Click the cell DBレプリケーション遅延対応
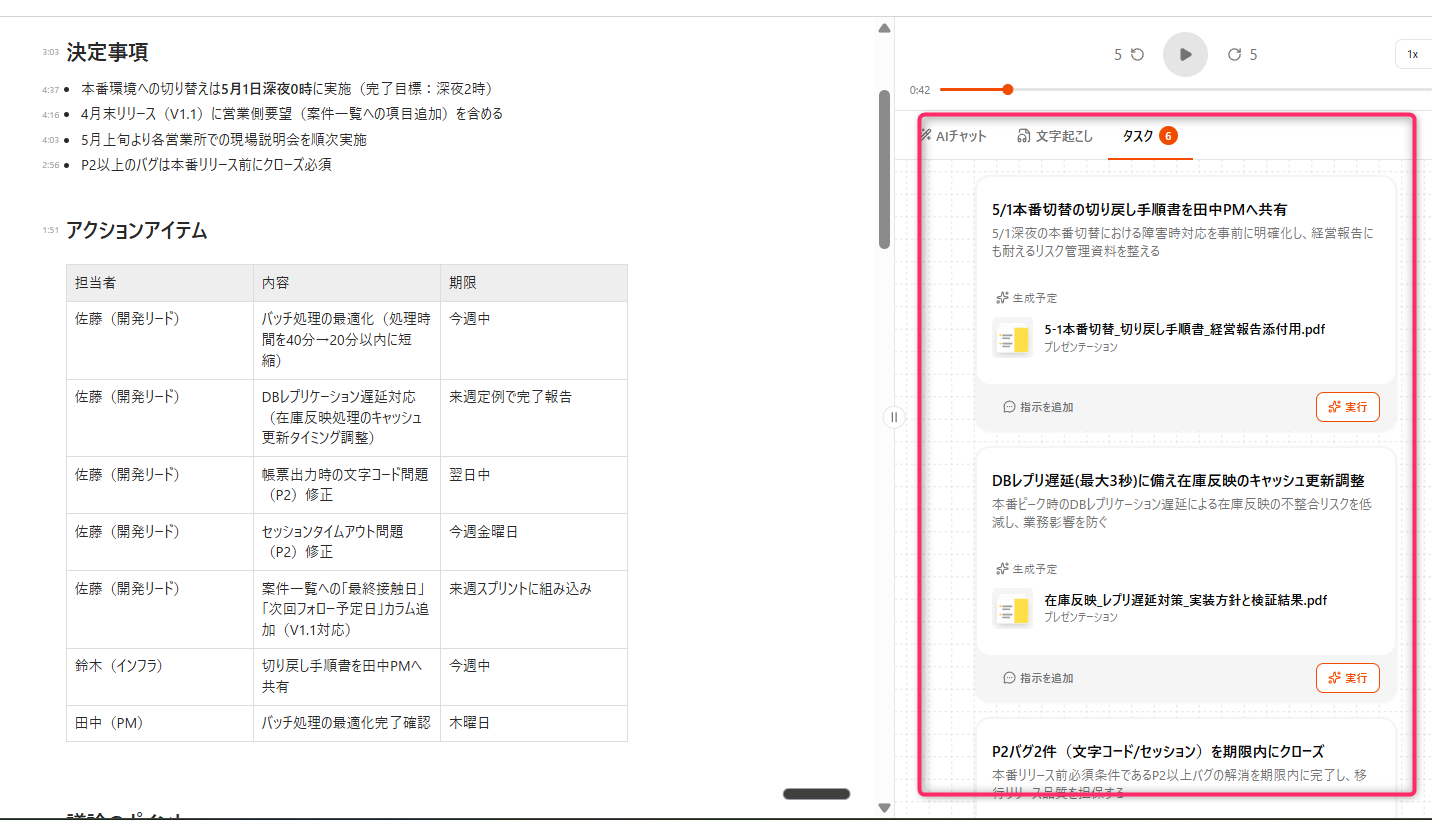The height and width of the screenshot is (820, 1432). 347,418
